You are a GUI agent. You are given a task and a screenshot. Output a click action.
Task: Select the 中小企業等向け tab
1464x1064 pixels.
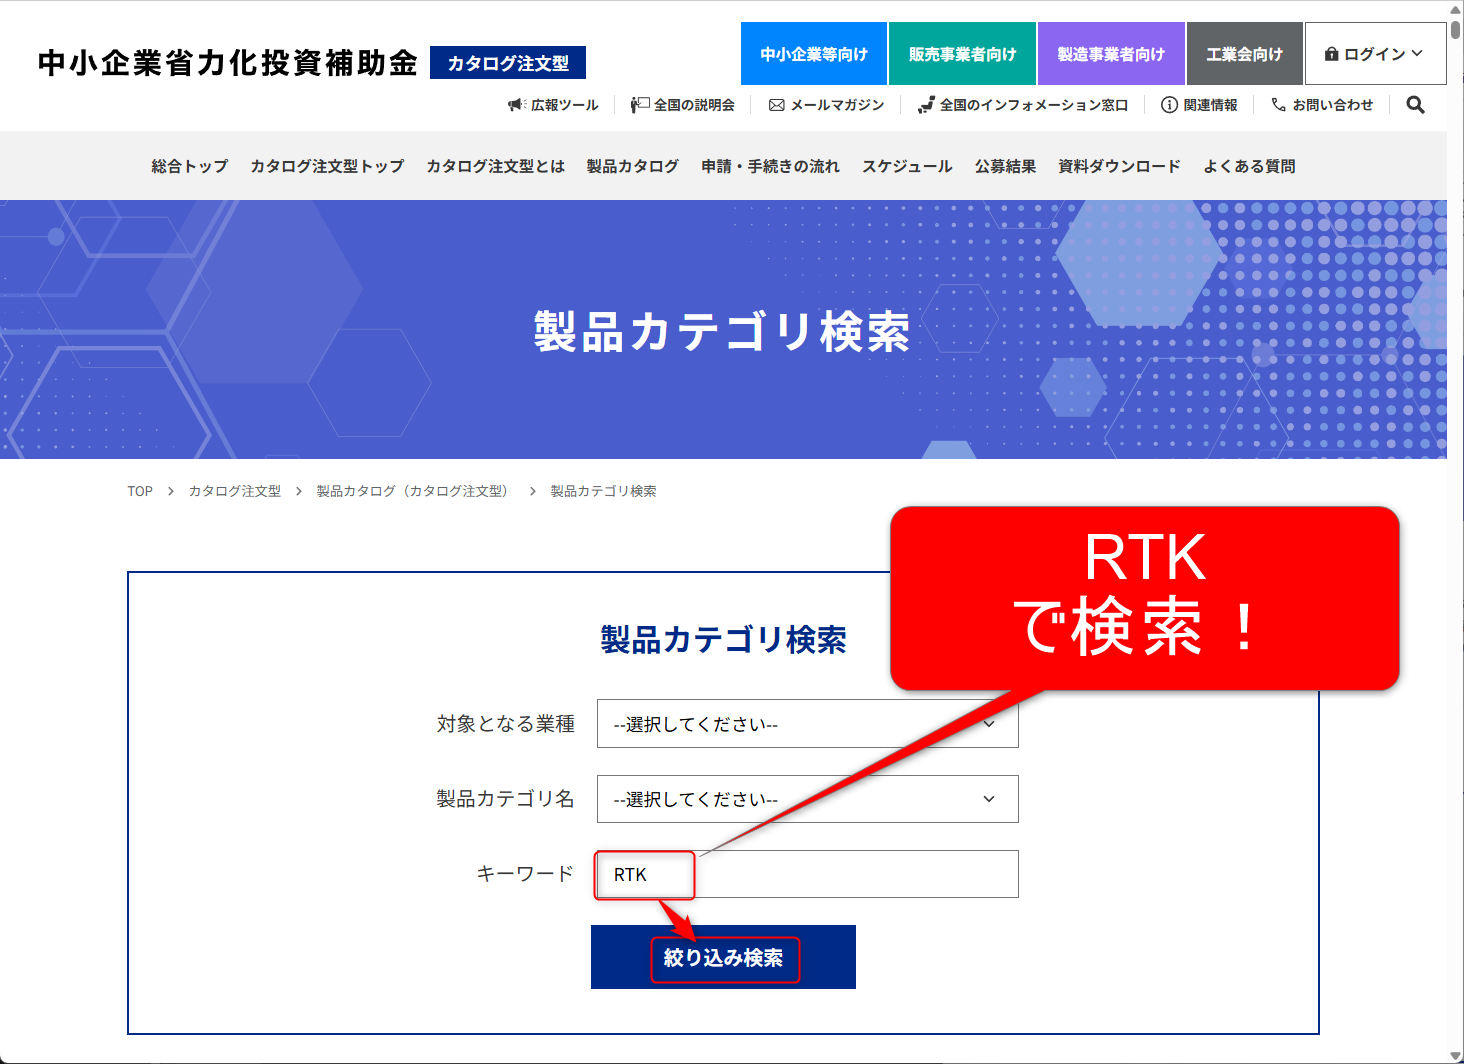pos(813,54)
